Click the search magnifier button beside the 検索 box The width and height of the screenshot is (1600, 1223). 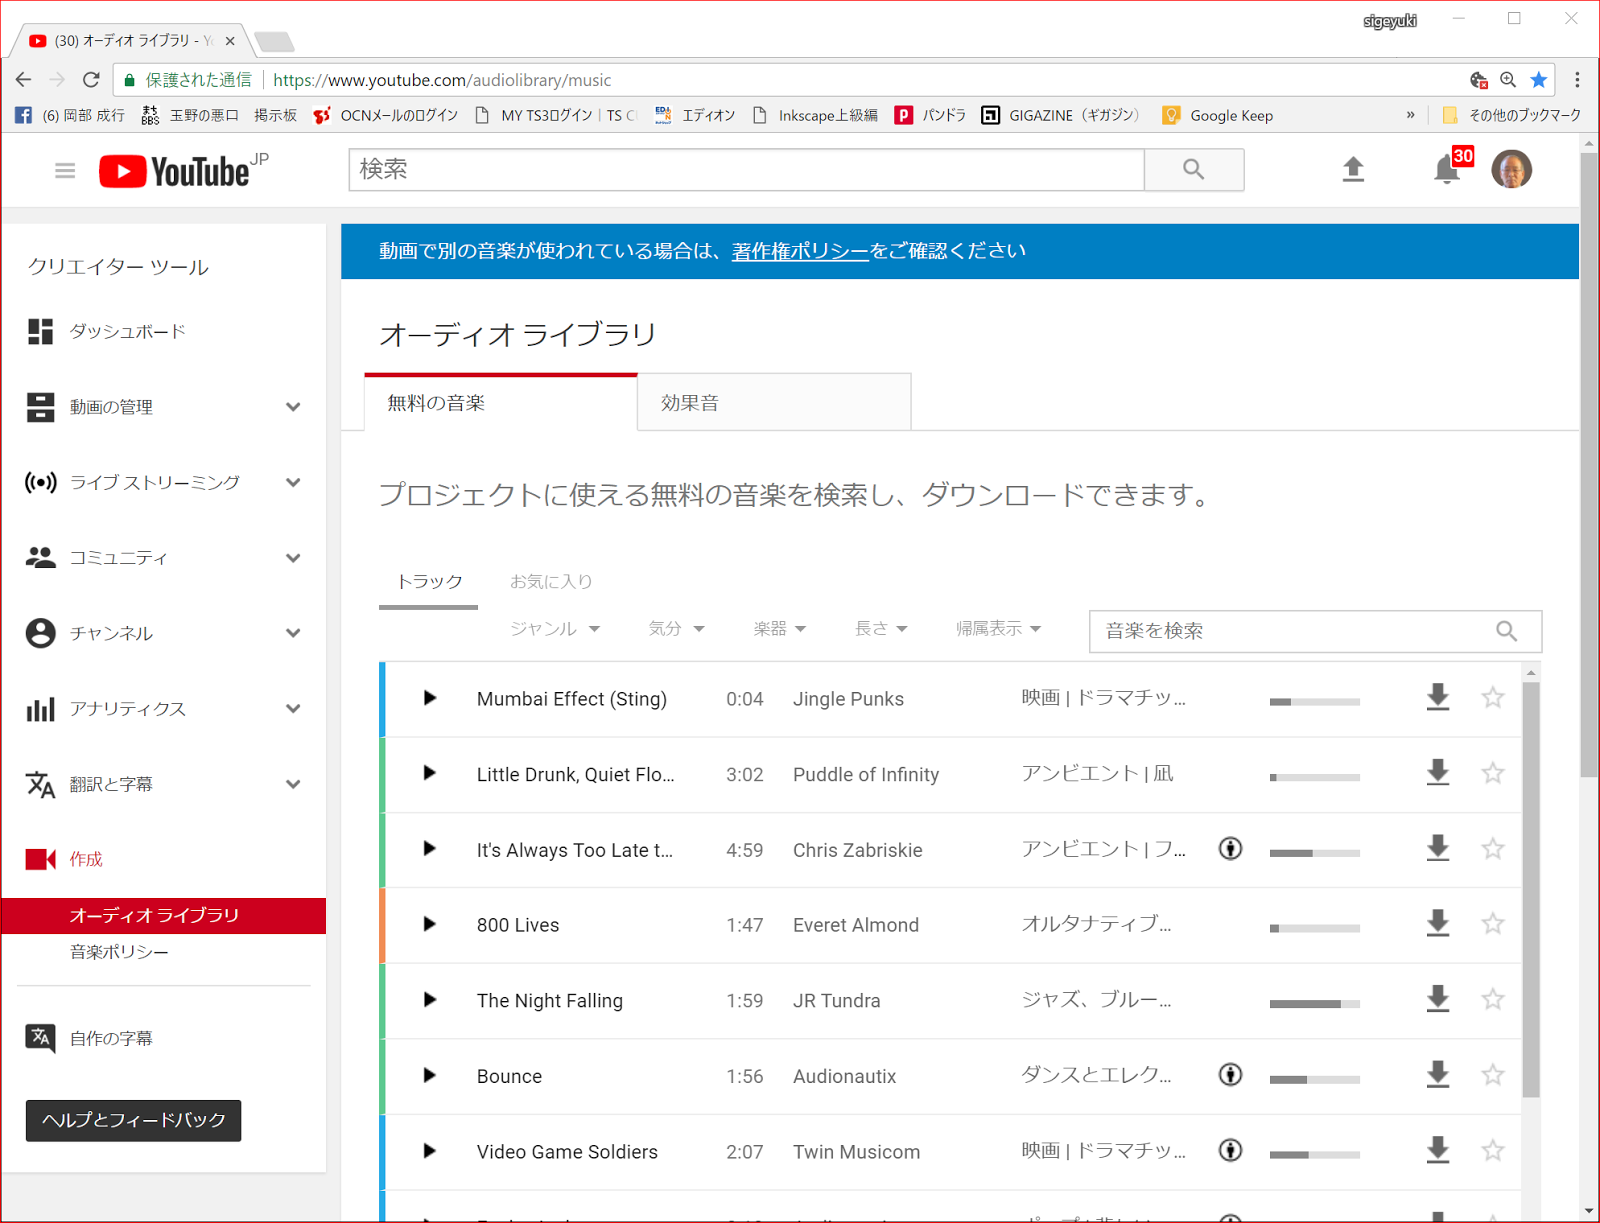tap(1194, 170)
